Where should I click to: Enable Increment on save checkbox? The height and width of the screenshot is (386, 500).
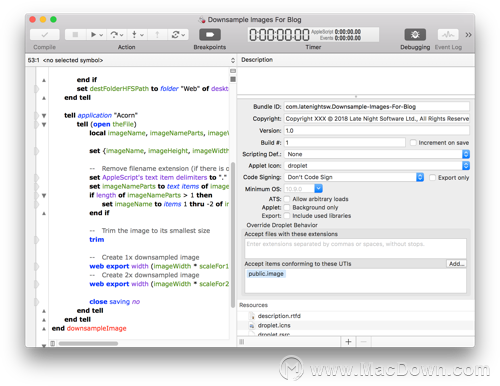[413, 143]
